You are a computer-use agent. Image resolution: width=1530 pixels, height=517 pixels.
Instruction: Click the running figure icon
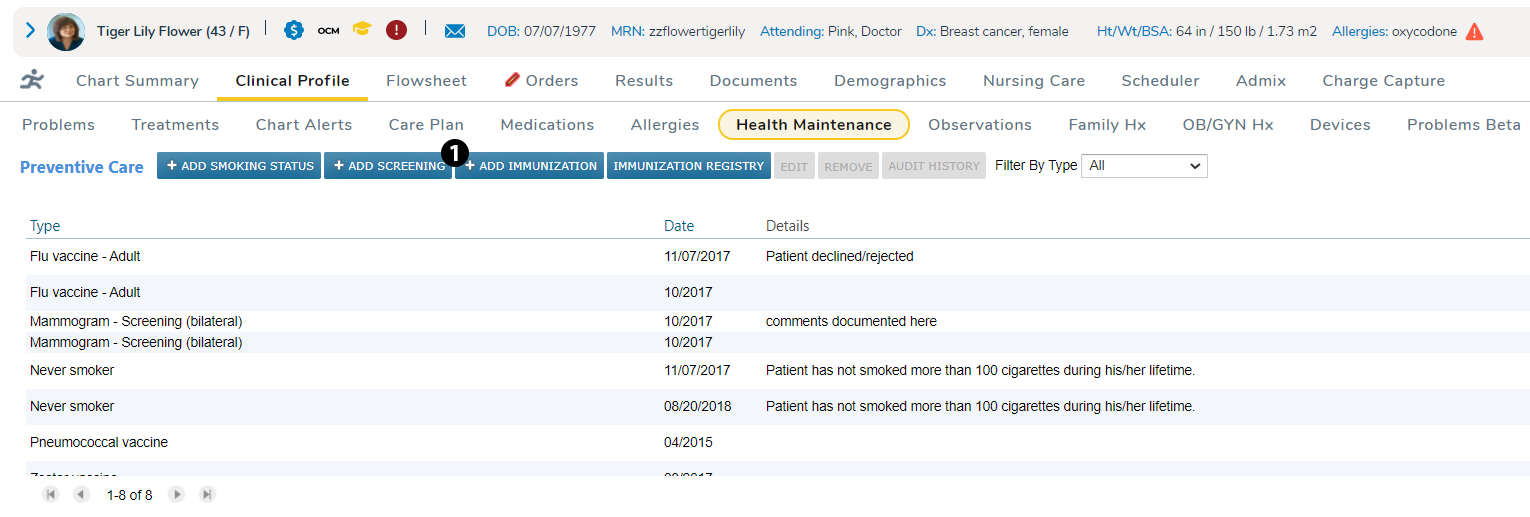coord(32,80)
